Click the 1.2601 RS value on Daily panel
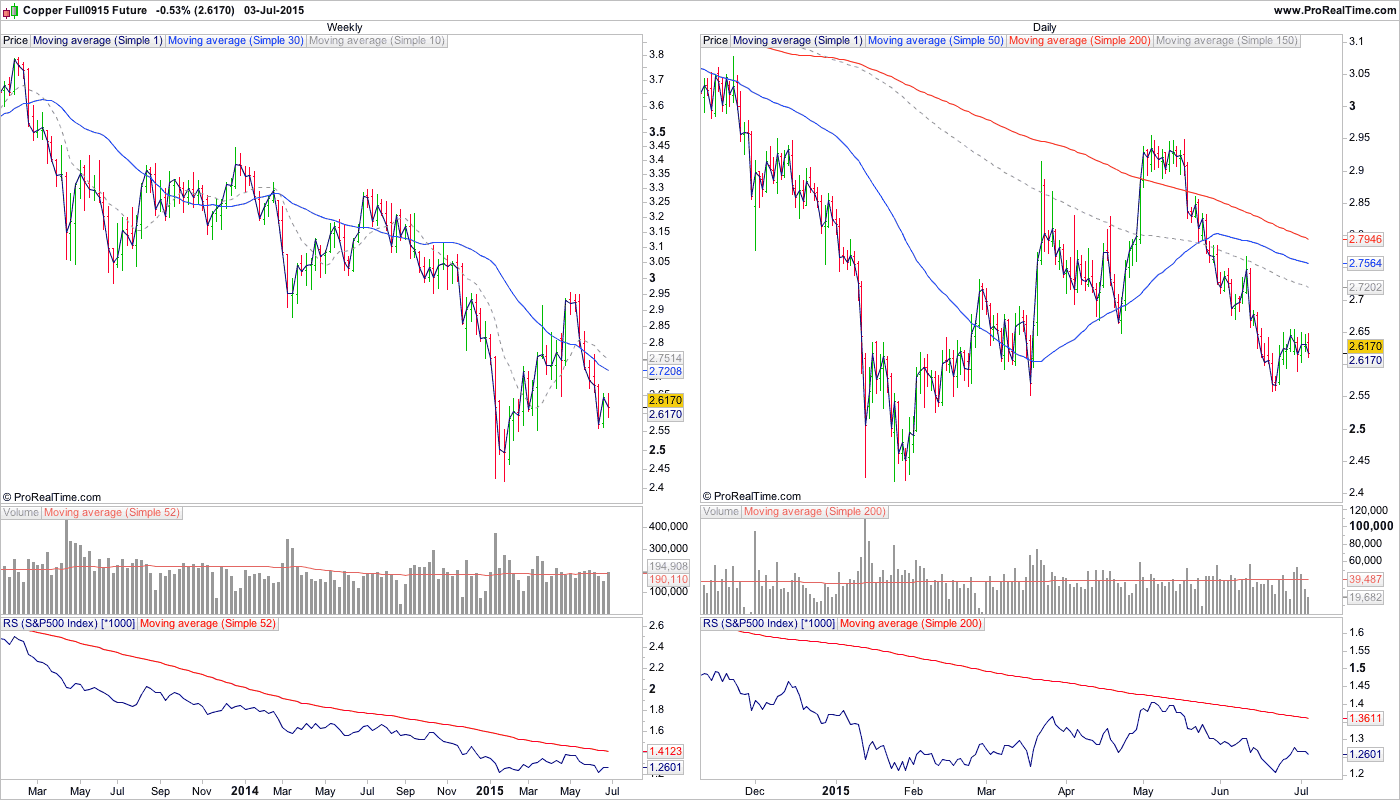Screen dimensions: 1400x800 click(x=1365, y=755)
